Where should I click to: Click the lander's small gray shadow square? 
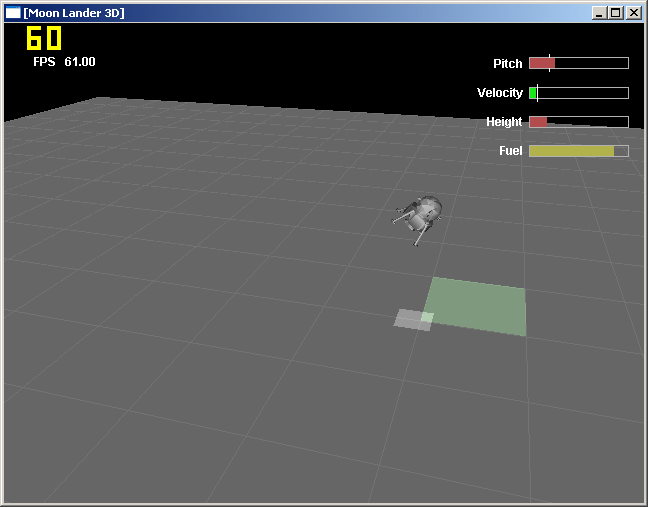pos(411,320)
